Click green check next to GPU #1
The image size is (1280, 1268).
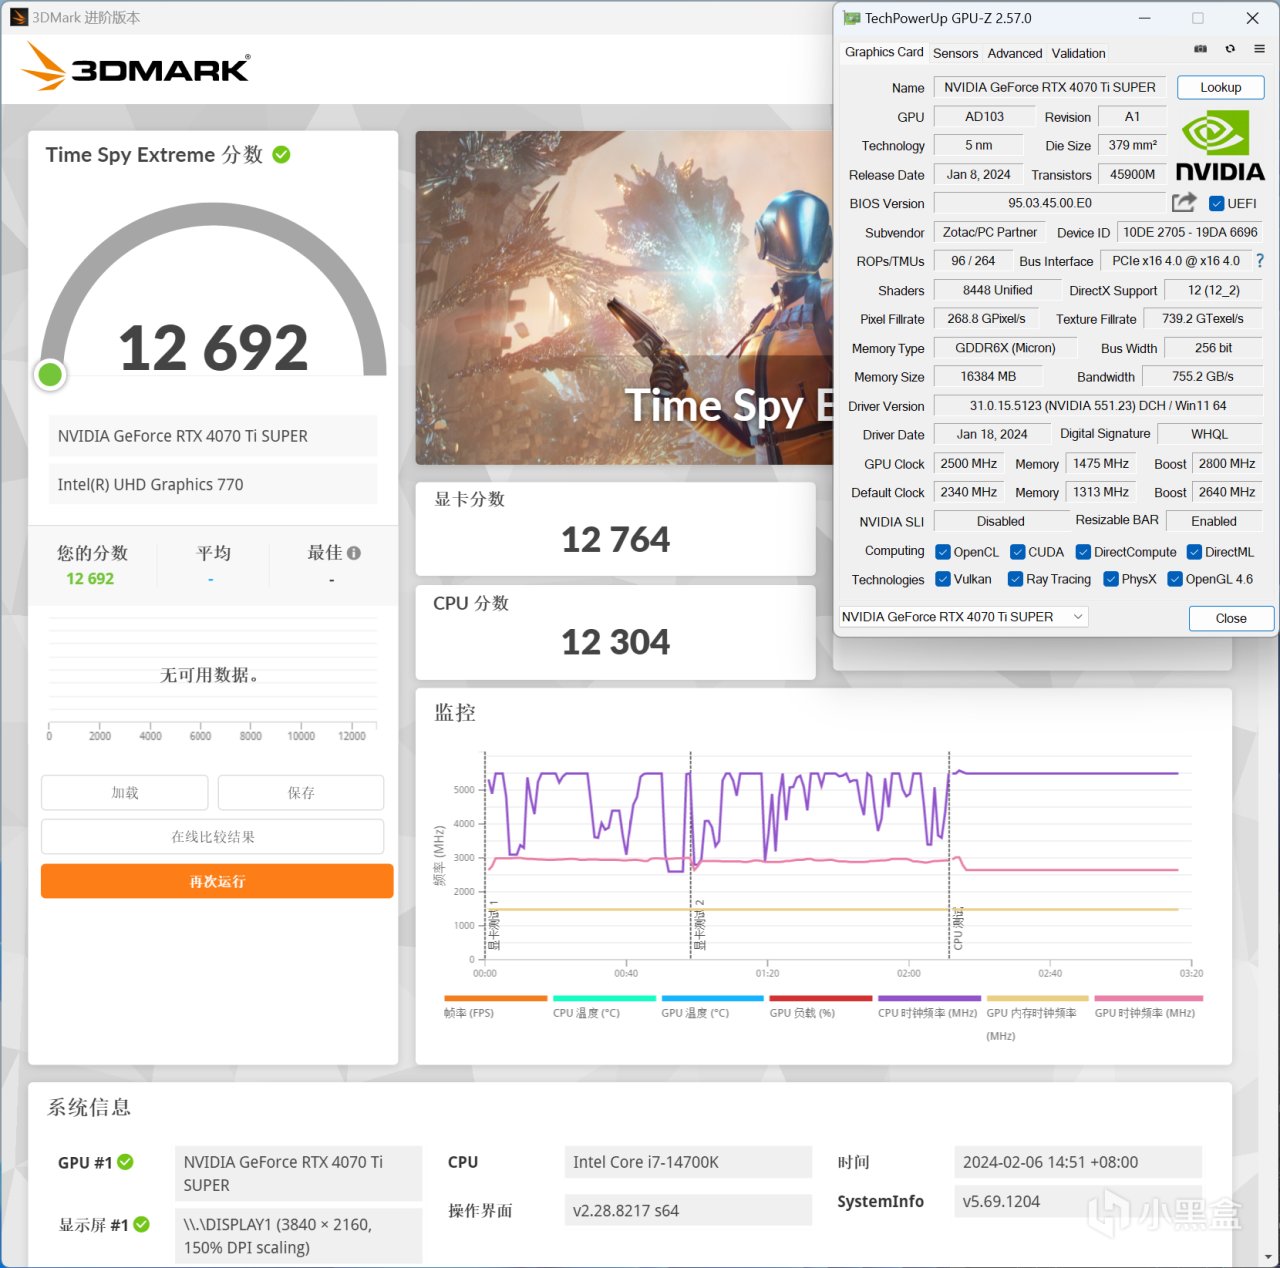(125, 1162)
